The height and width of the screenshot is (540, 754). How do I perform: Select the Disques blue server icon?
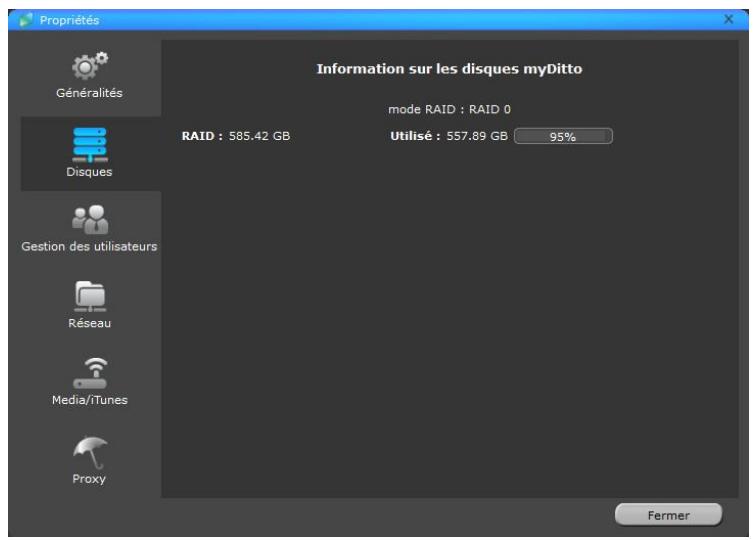coord(90,145)
